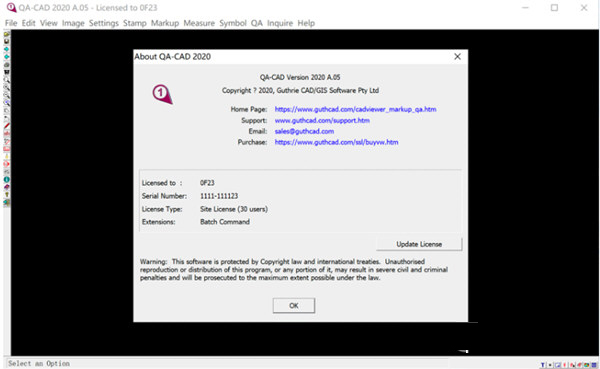Click the Update License button
600x369 pixels.
[419, 244]
